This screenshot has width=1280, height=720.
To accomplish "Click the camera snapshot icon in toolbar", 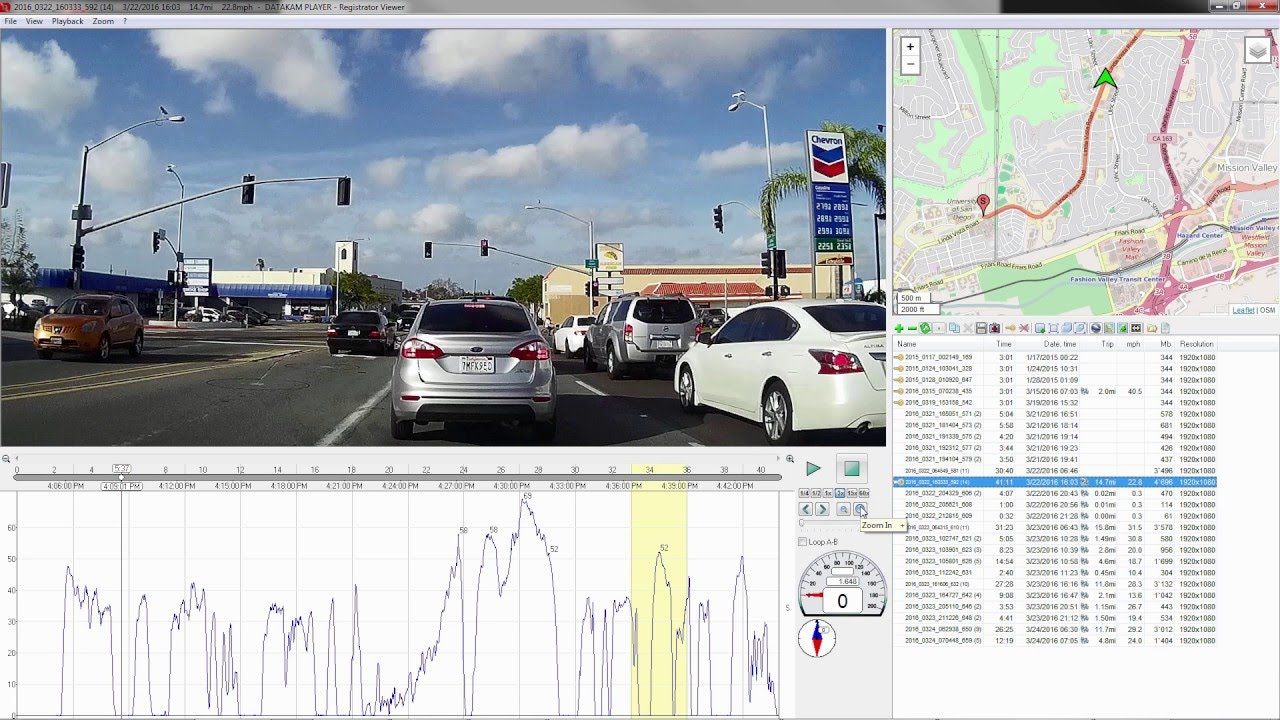I will 994,328.
